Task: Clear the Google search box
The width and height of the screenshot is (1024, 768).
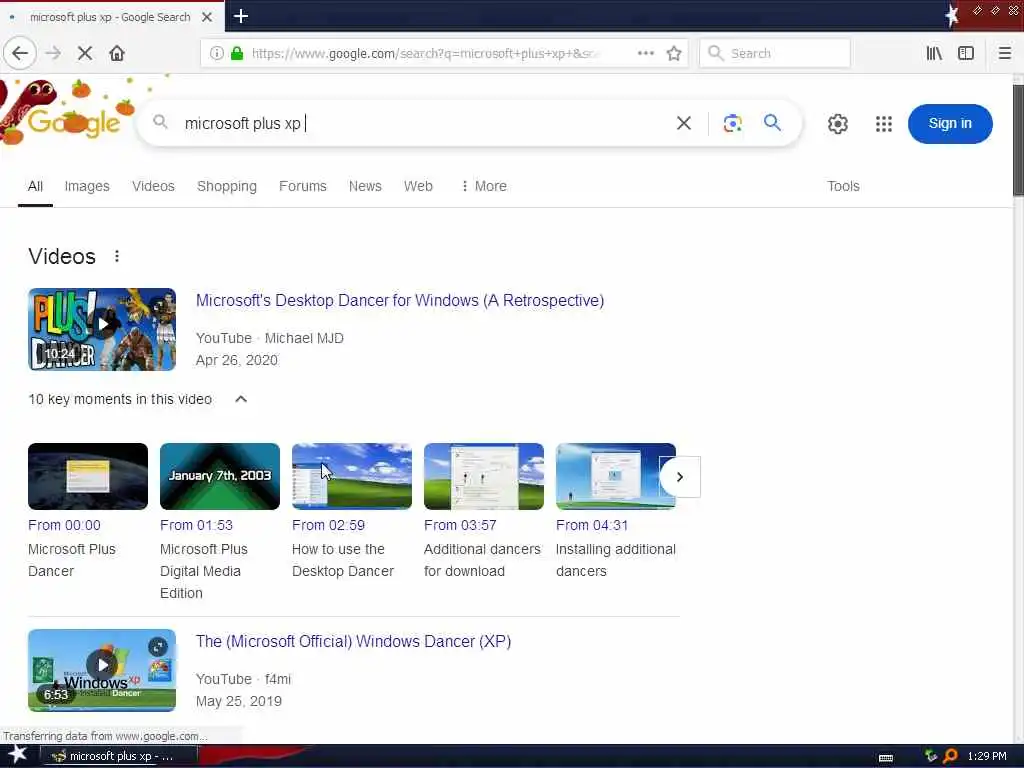Action: coord(684,123)
